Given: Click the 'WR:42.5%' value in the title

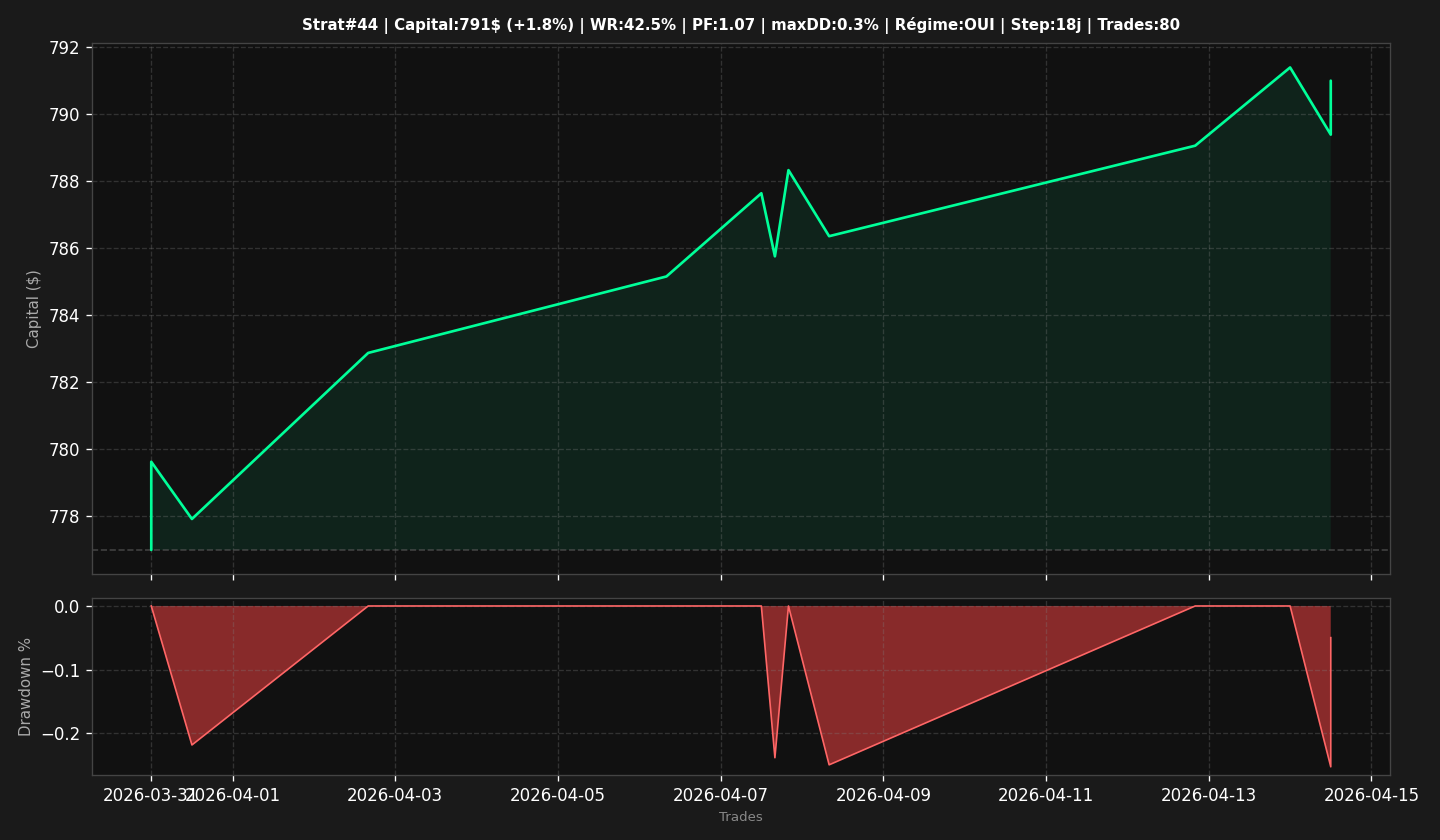Looking at the screenshot, I should coord(633,25).
